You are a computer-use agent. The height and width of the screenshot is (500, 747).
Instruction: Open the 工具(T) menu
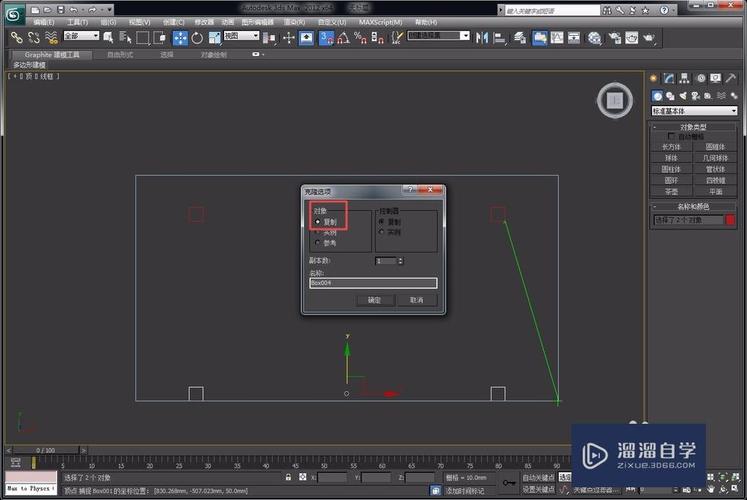pos(77,22)
